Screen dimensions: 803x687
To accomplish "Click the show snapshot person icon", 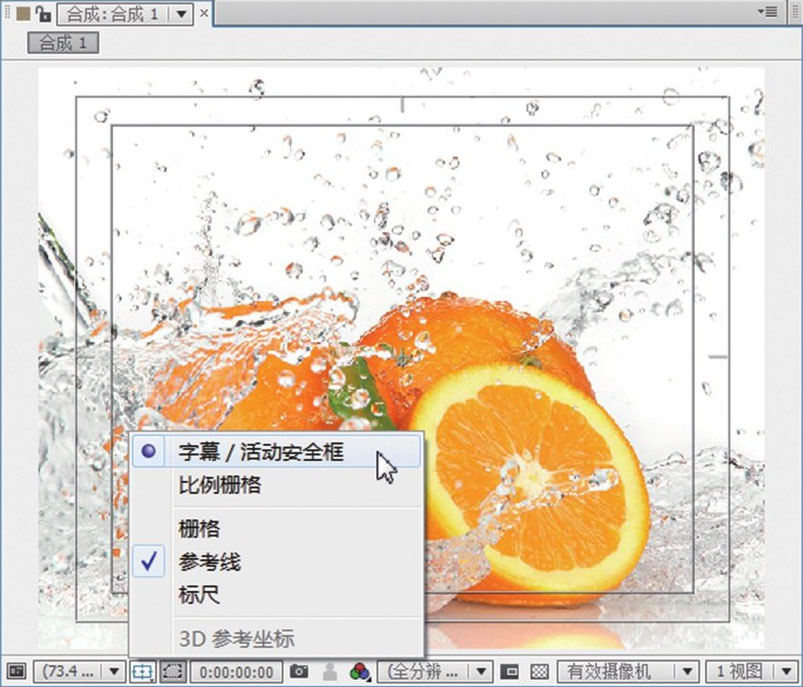I will click(x=330, y=672).
